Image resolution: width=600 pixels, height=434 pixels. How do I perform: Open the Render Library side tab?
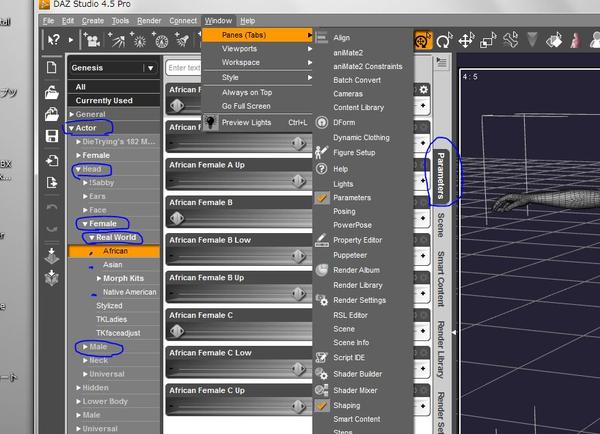click(441, 350)
